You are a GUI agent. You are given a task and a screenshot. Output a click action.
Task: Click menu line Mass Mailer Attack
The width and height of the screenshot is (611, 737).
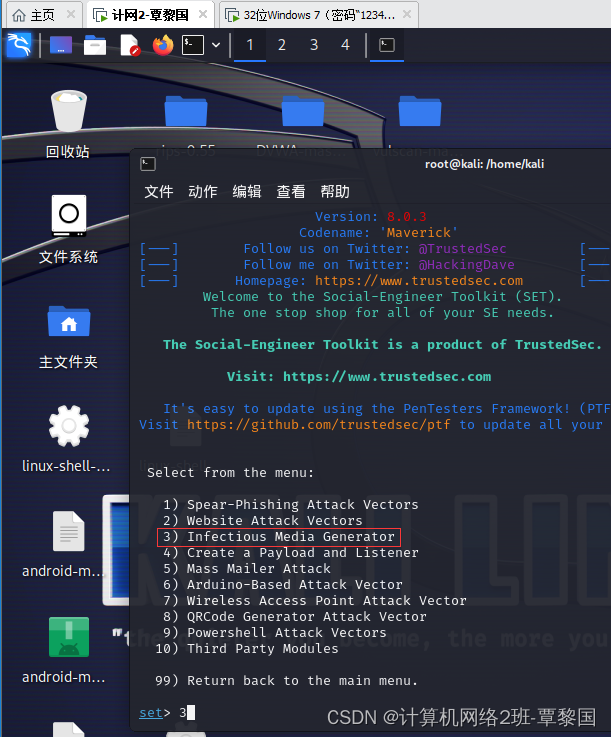tap(247, 568)
